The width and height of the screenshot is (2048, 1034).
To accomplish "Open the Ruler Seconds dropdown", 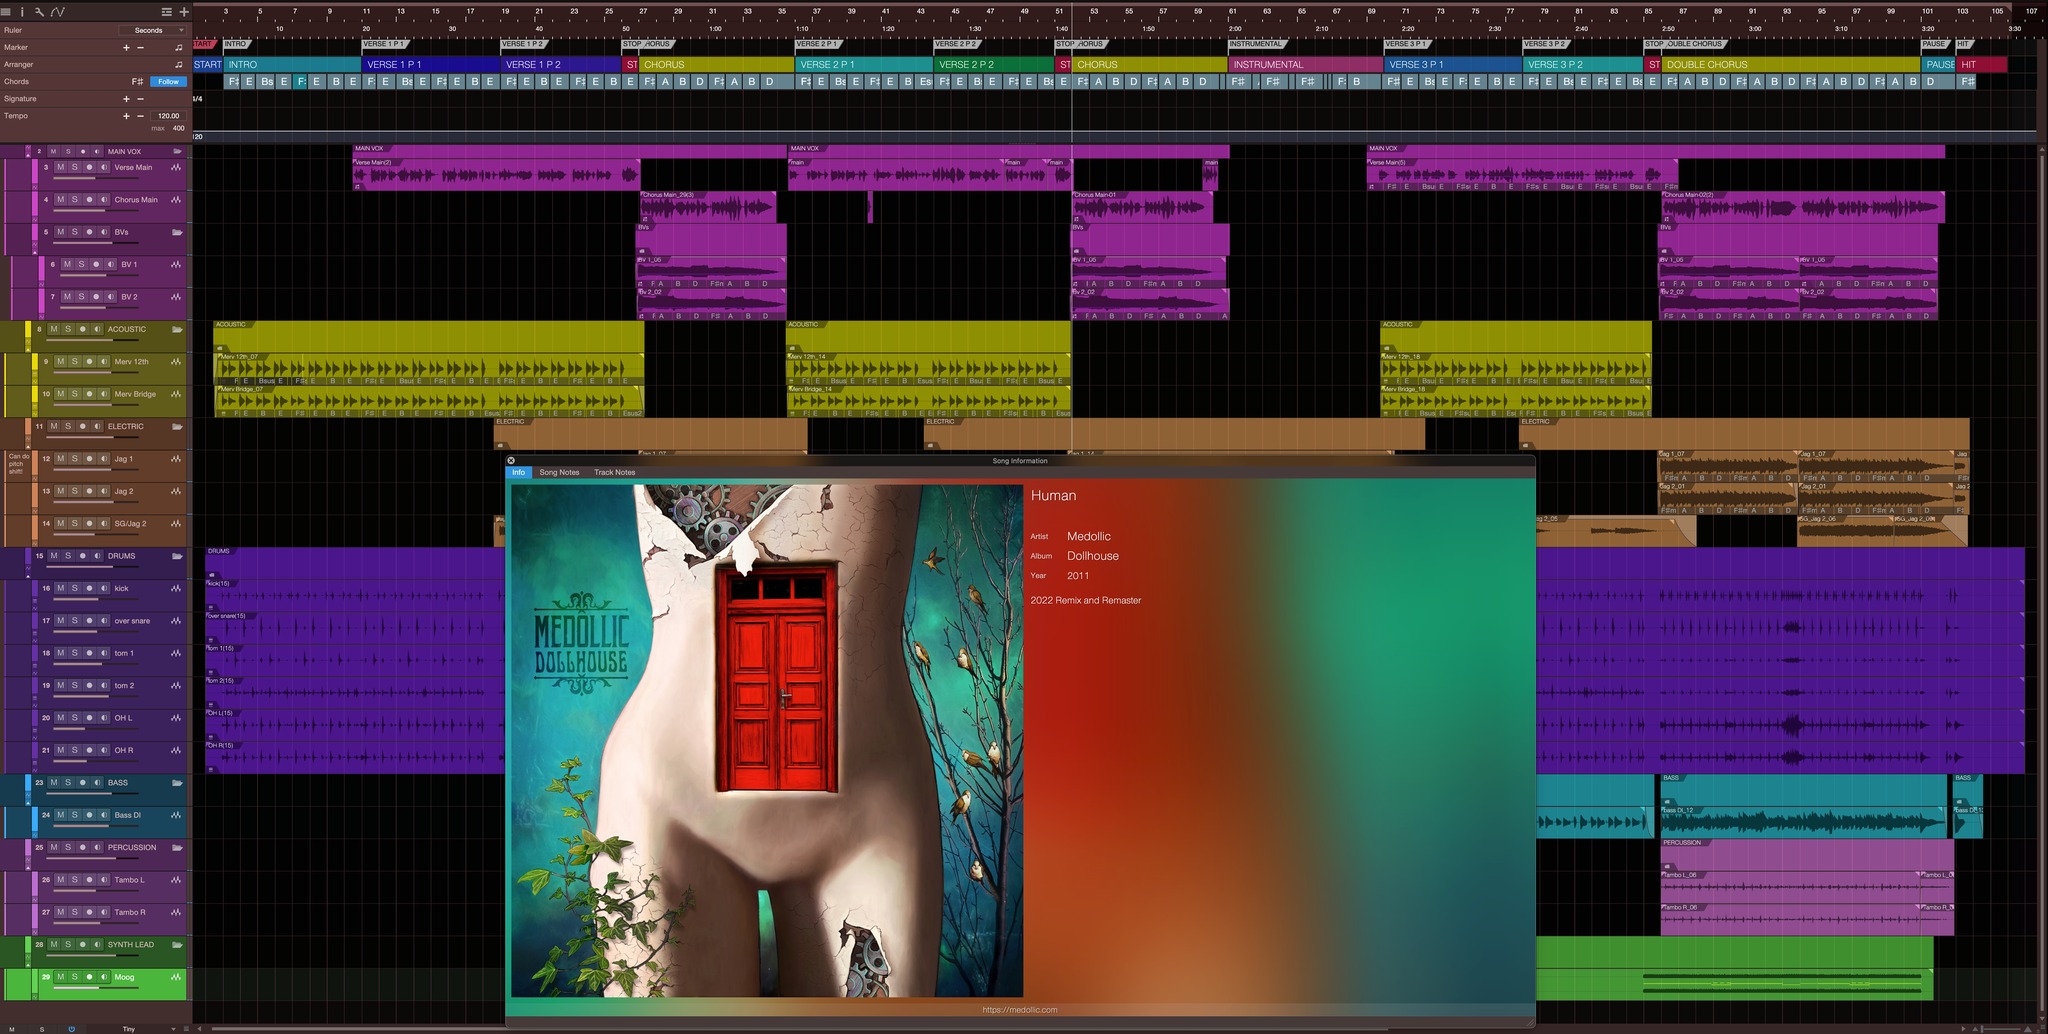I will pyautogui.click(x=154, y=30).
